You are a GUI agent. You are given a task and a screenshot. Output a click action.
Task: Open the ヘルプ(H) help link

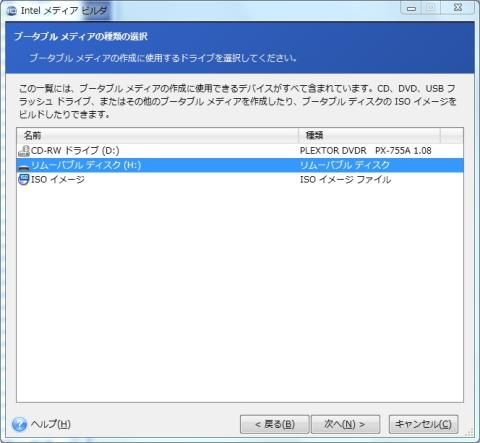tap(50, 424)
